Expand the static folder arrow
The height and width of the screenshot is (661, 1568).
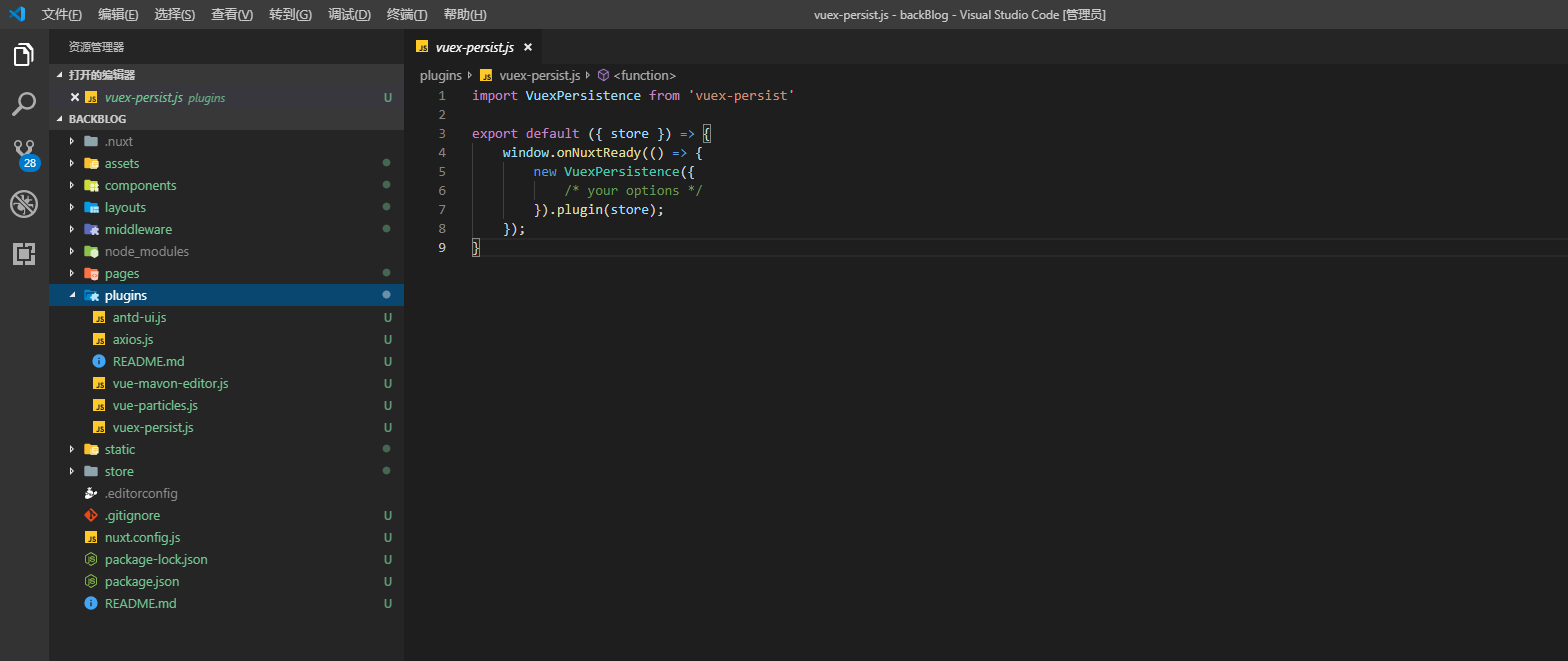[x=72, y=449]
